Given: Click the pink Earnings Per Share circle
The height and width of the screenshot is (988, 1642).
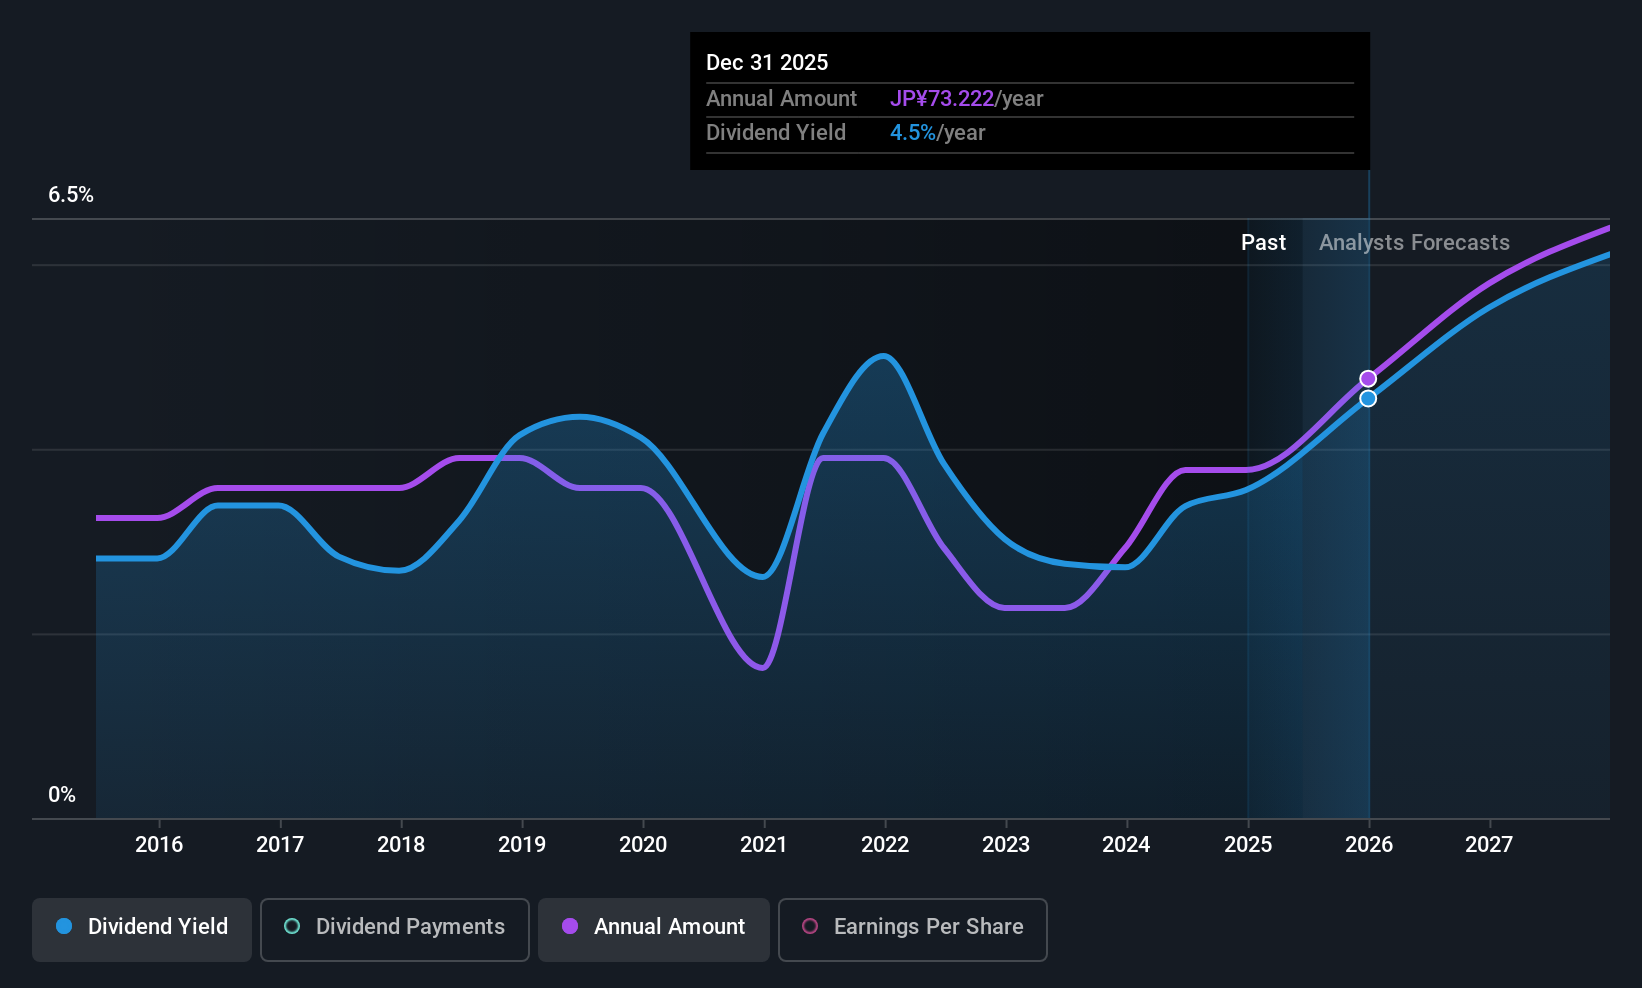Looking at the screenshot, I should [810, 926].
